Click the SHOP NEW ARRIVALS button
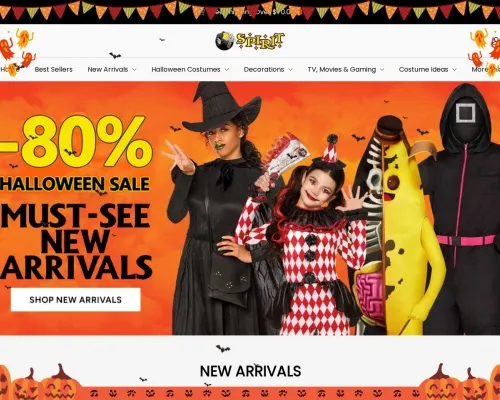The image size is (500, 400). point(76,300)
